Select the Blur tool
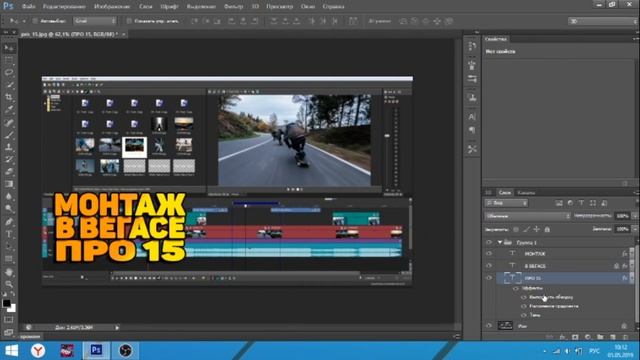This screenshot has width=640, height=360. 9,196
